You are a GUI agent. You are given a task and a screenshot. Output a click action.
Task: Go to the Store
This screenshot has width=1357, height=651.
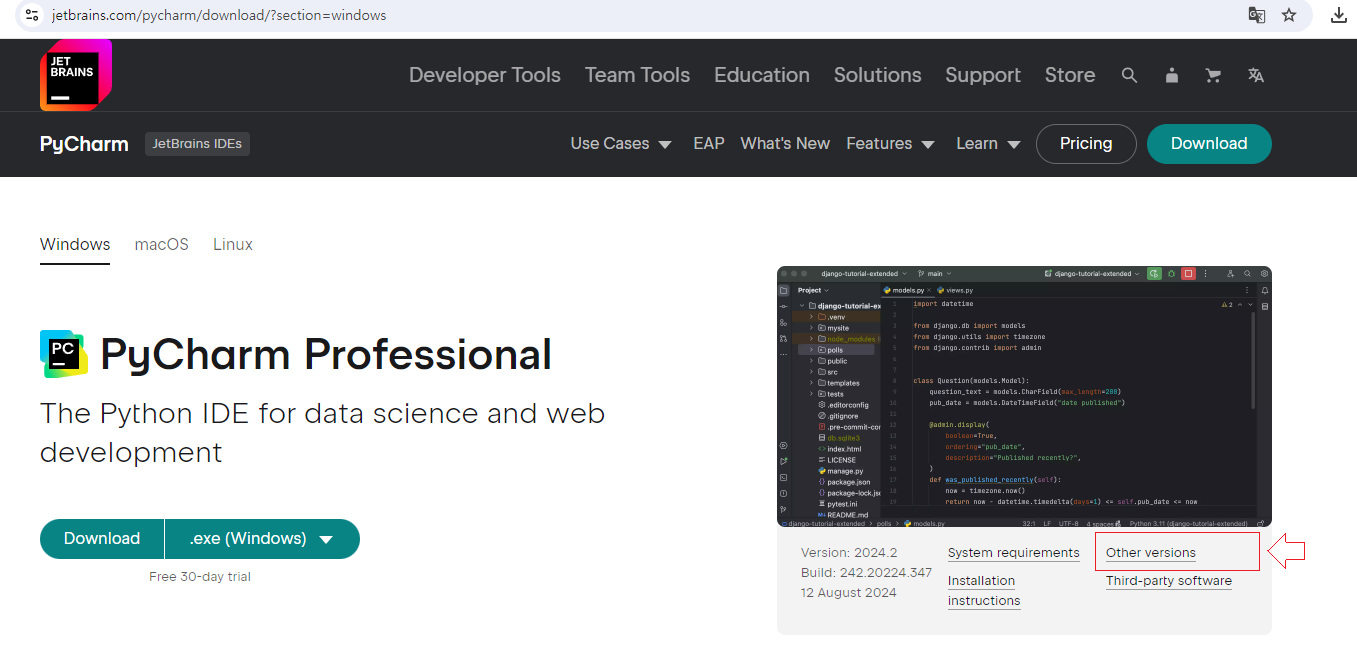[1070, 75]
